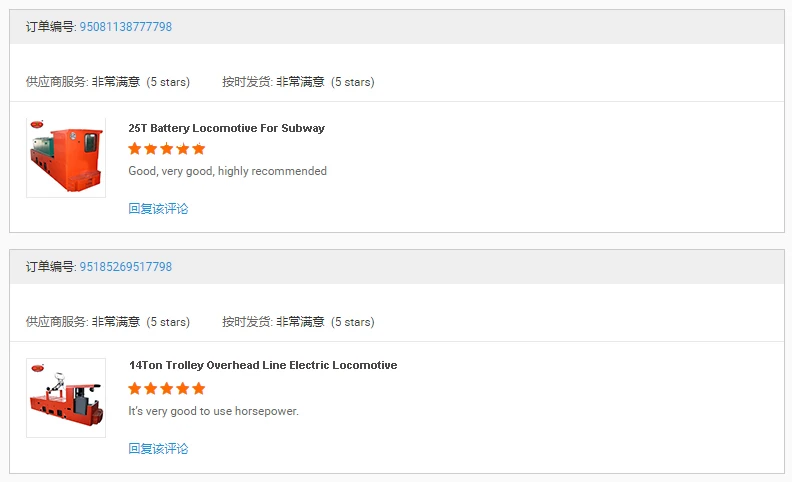Open the 25T Battery Locomotive For Subway title
This screenshot has height=482, width=792.
[x=226, y=128]
